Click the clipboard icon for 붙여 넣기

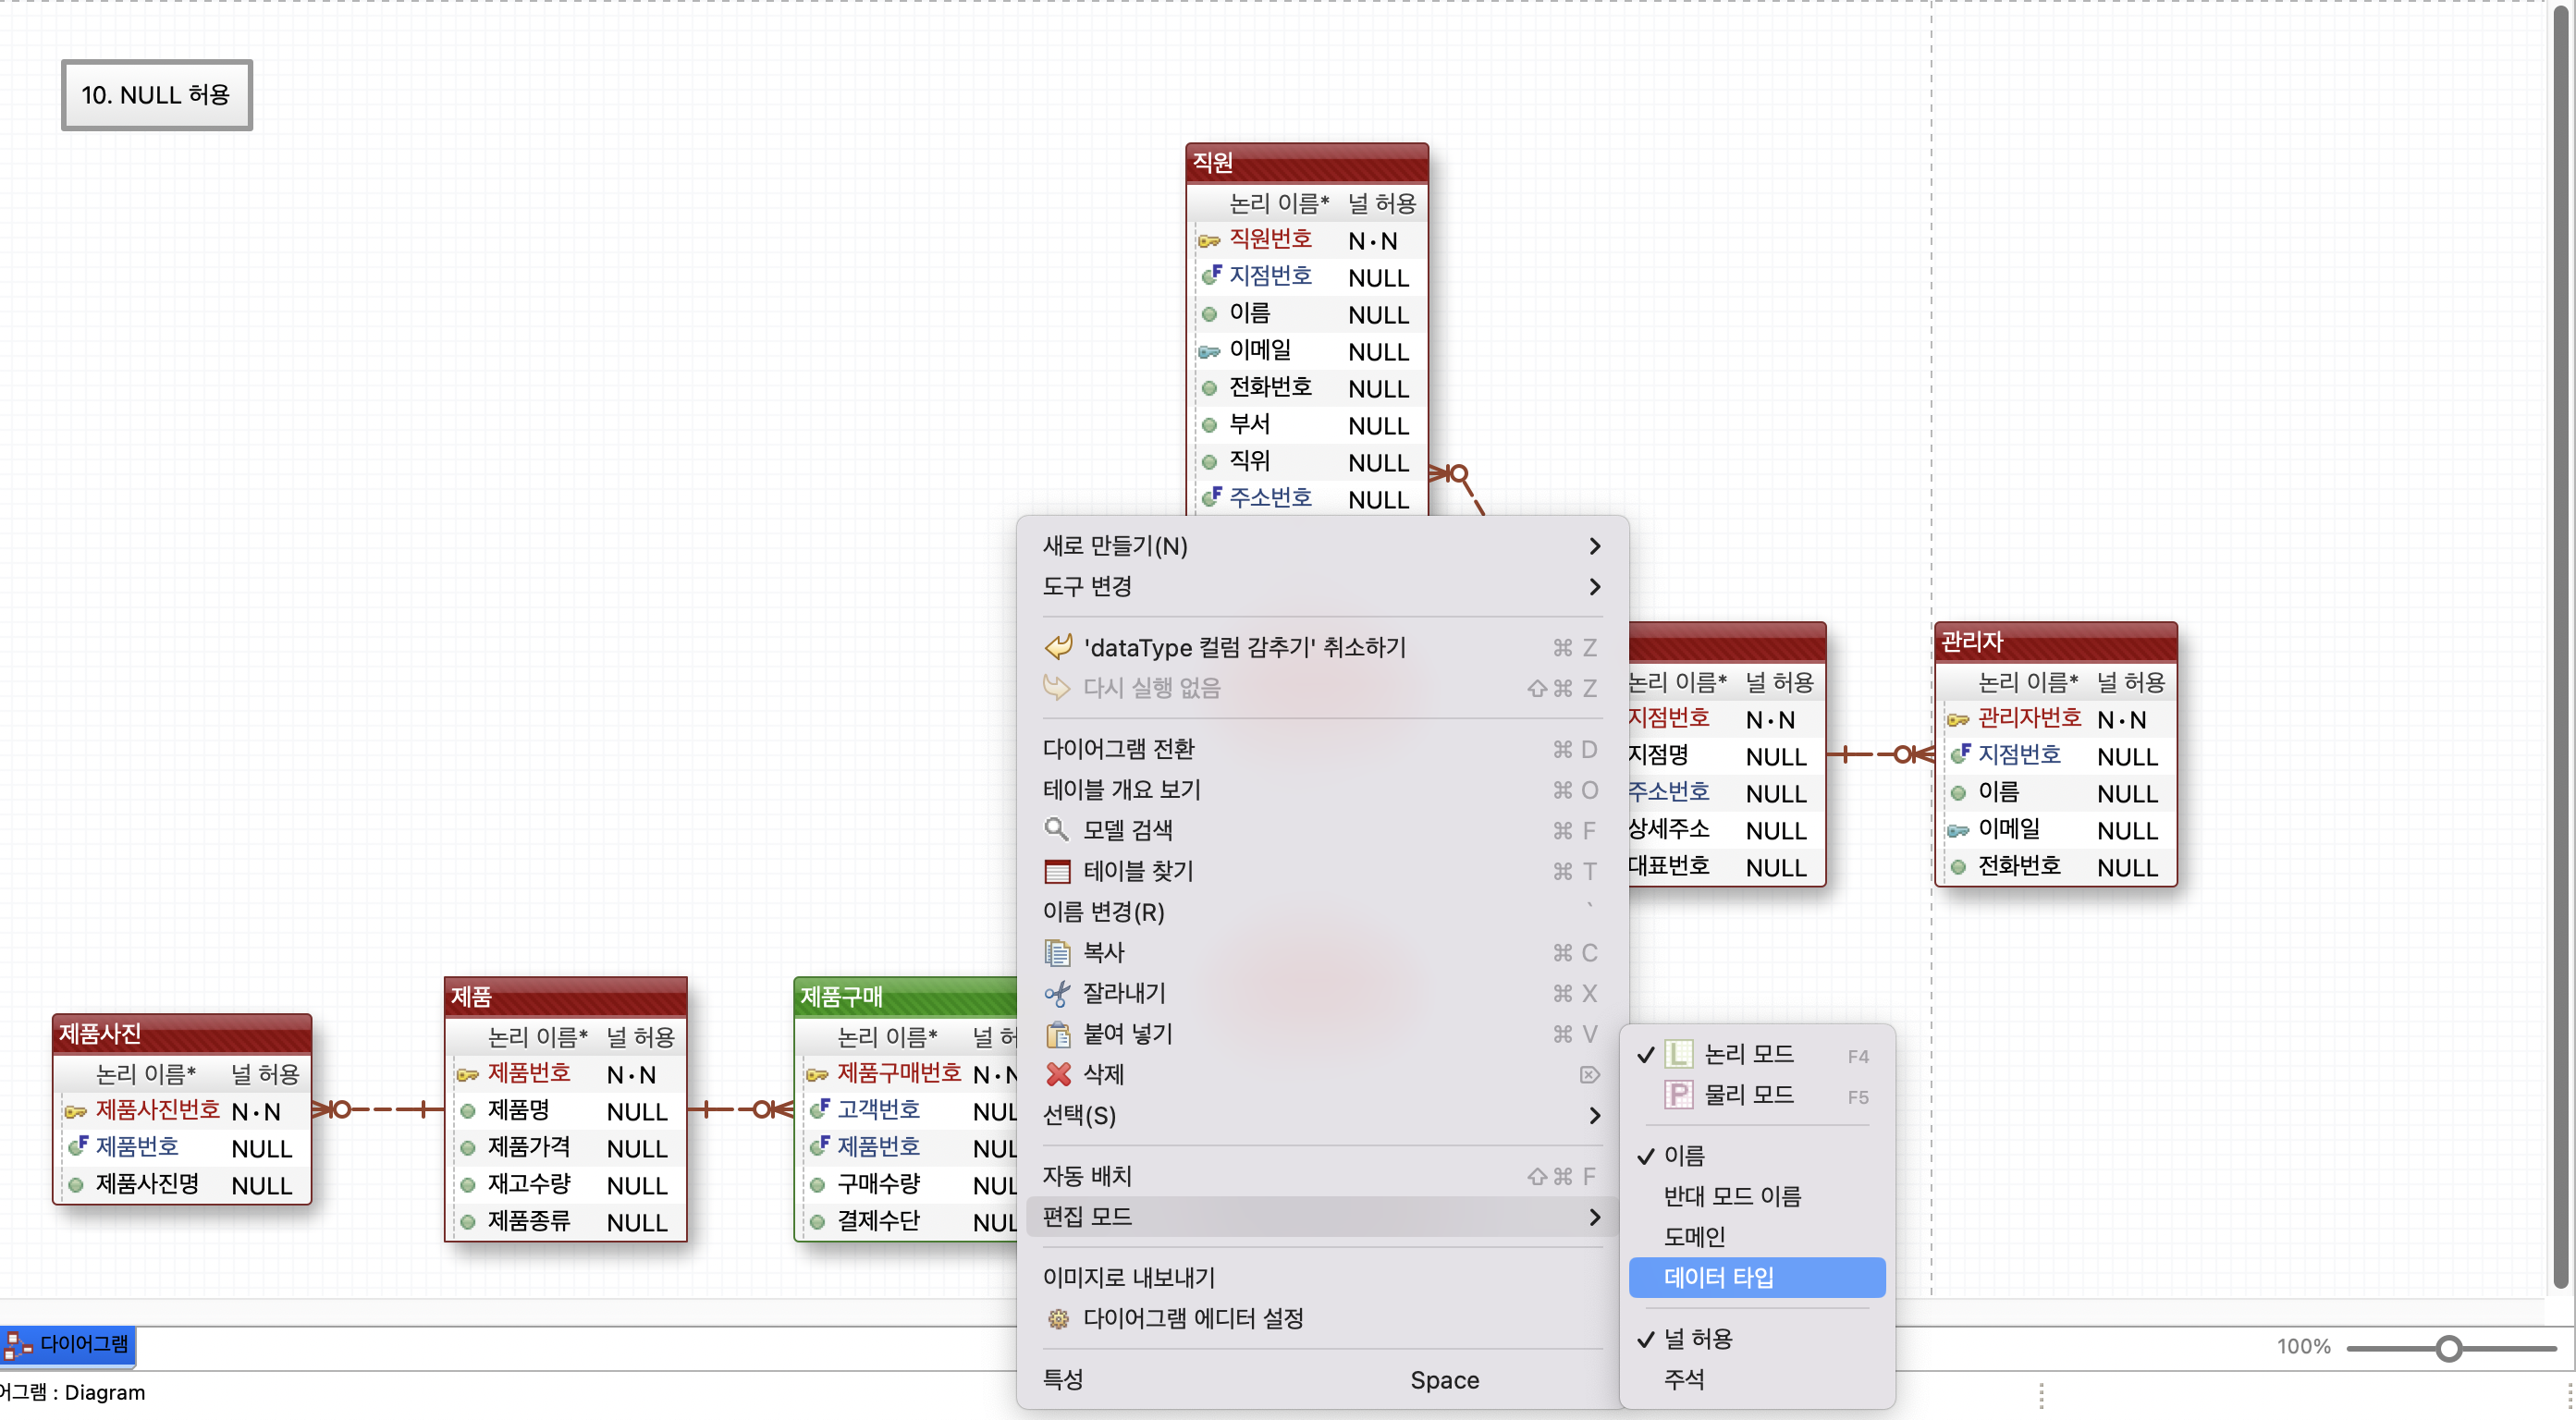(1057, 1033)
